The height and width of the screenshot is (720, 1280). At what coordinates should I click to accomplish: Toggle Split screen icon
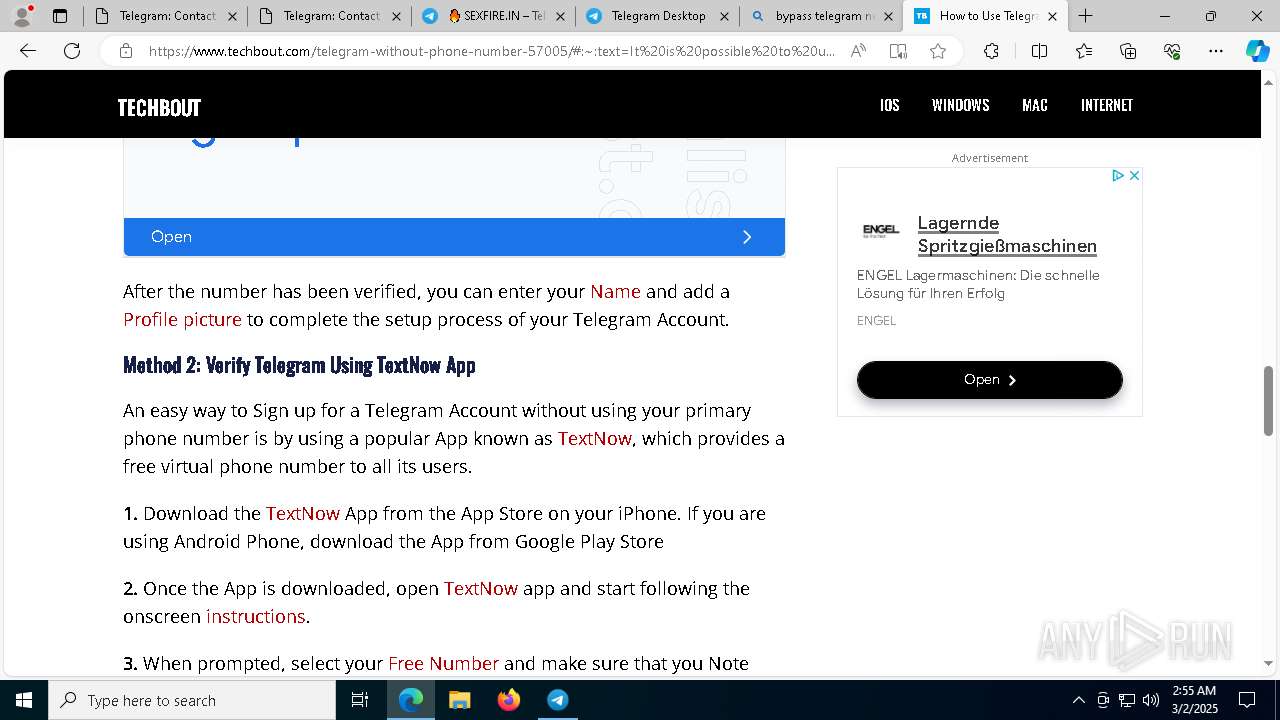click(1039, 51)
